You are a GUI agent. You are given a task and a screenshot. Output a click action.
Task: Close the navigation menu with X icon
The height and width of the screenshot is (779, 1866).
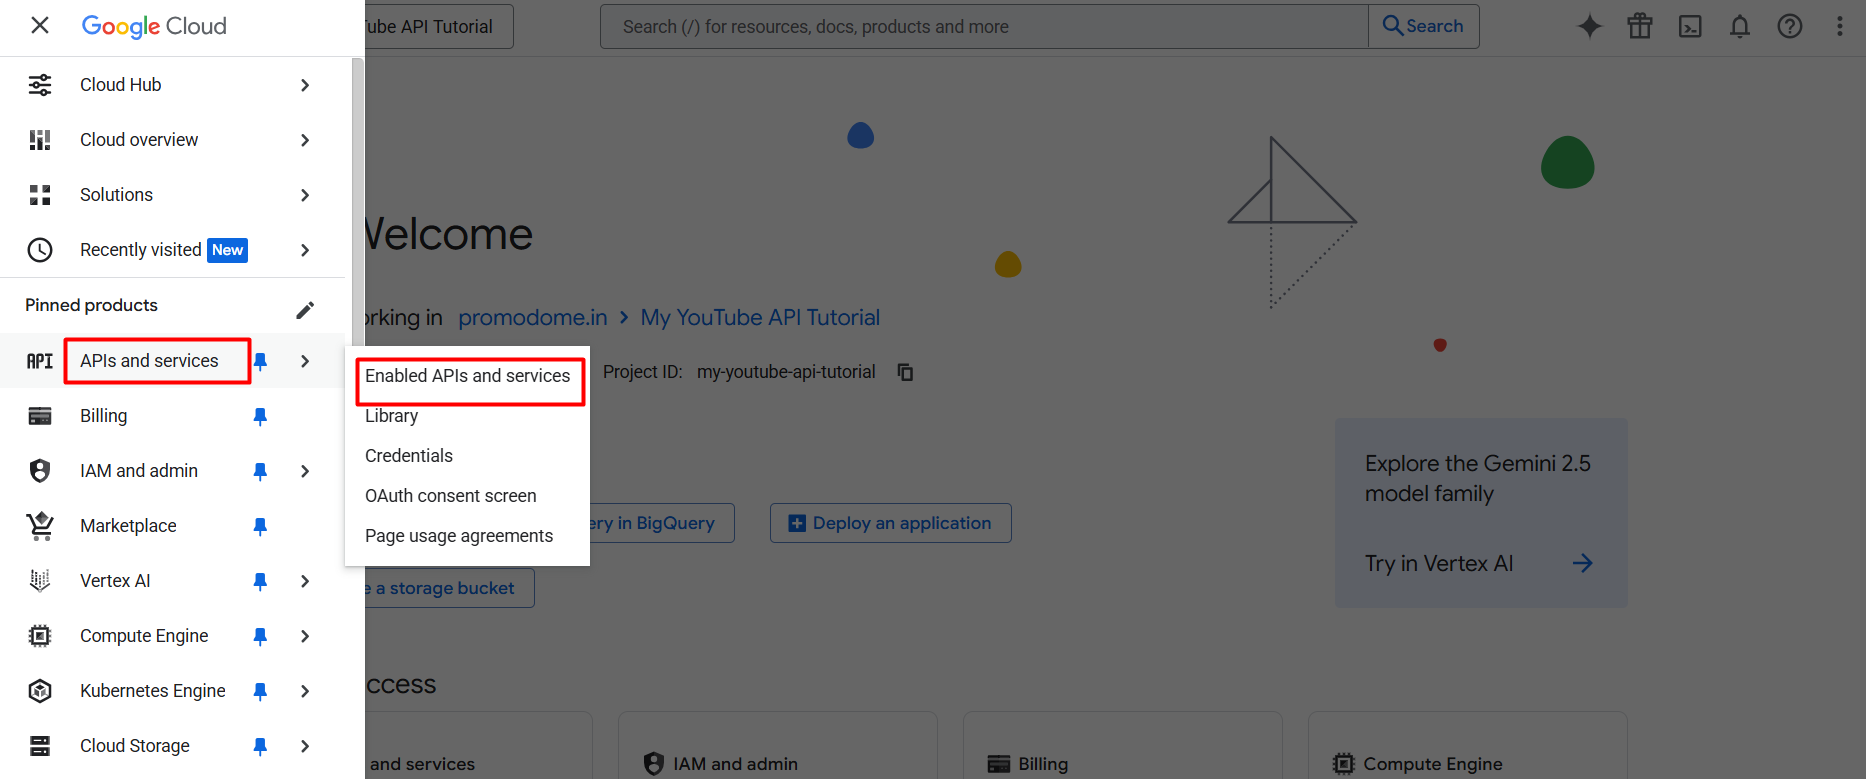[x=40, y=25]
